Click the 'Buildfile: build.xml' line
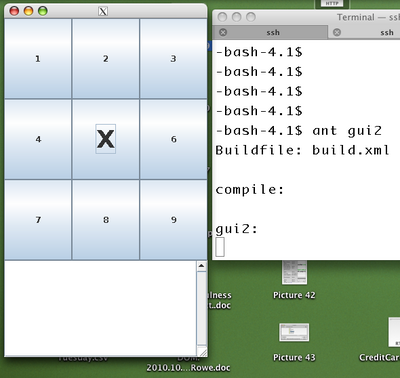The image size is (400, 378). click(x=302, y=150)
